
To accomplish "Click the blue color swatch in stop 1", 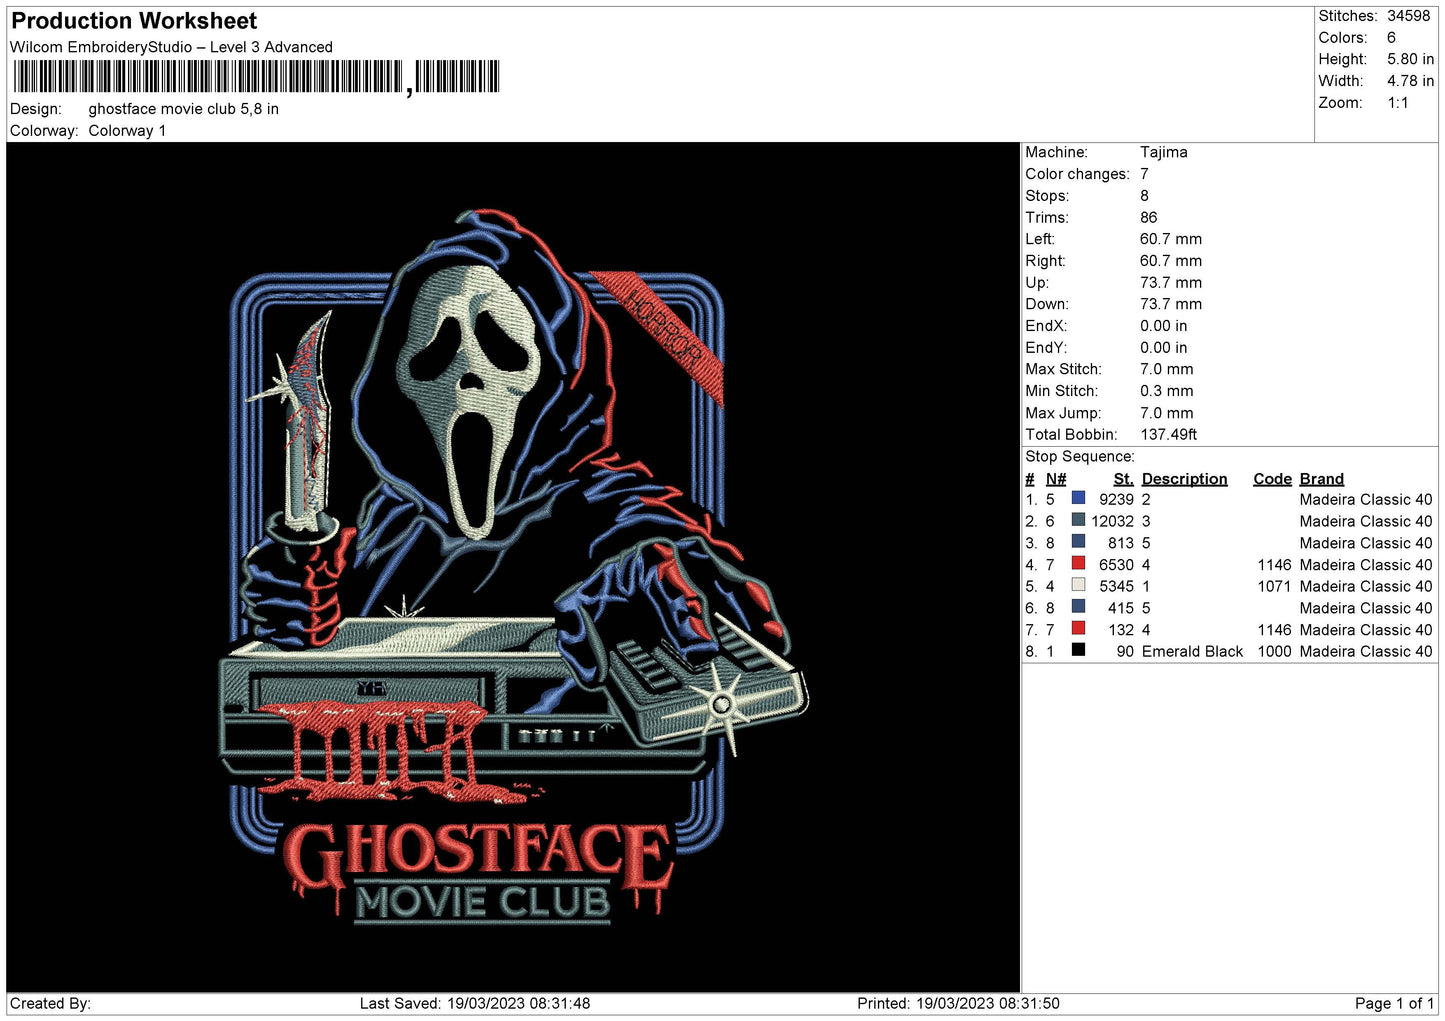I will click(x=1078, y=498).
